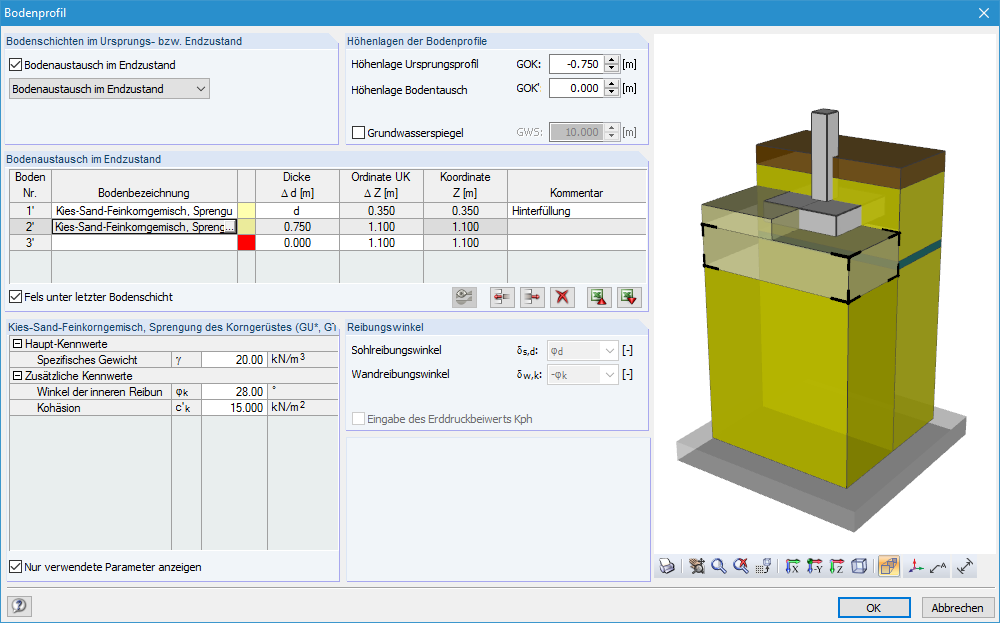Screen dimensions: 1000x623
Task: Click empty Bodenbezeichnung cell in row 3'
Action: pyautogui.click(x=144, y=242)
